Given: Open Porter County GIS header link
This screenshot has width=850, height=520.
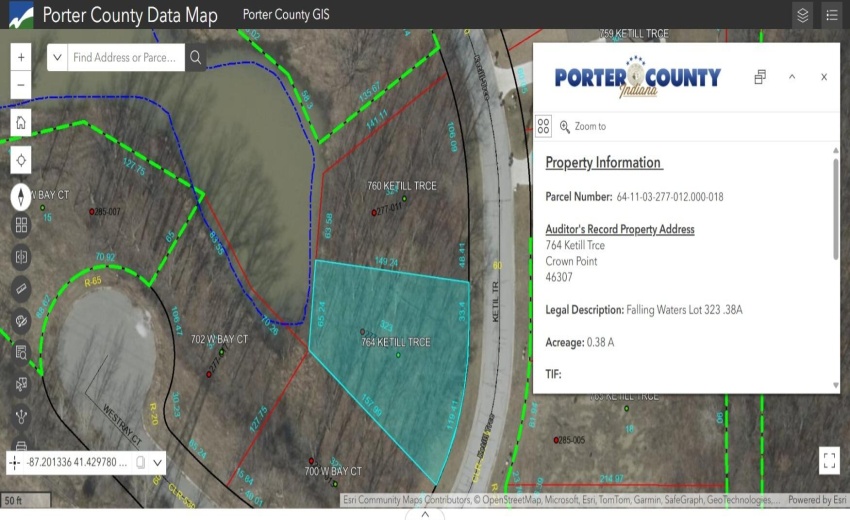Looking at the screenshot, I should pyautogui.click(x=286, y=15).
